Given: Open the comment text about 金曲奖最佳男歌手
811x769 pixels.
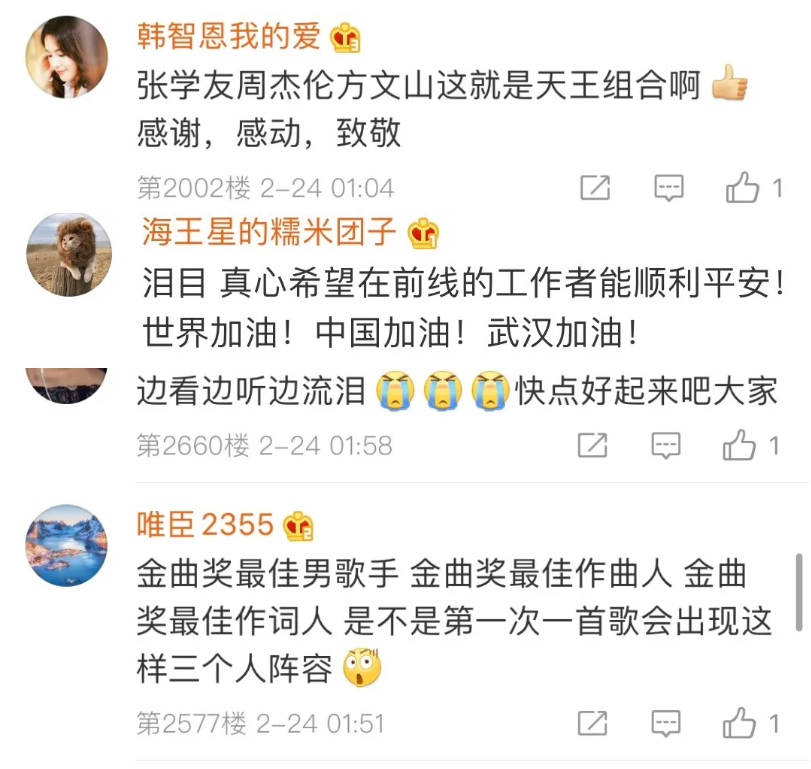Looking at the screenshot, I should (454, 622).
